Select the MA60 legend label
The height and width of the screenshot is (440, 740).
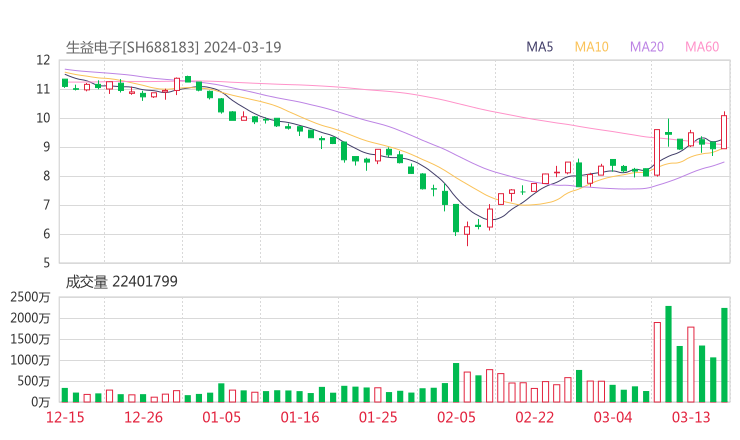(702, 47)
